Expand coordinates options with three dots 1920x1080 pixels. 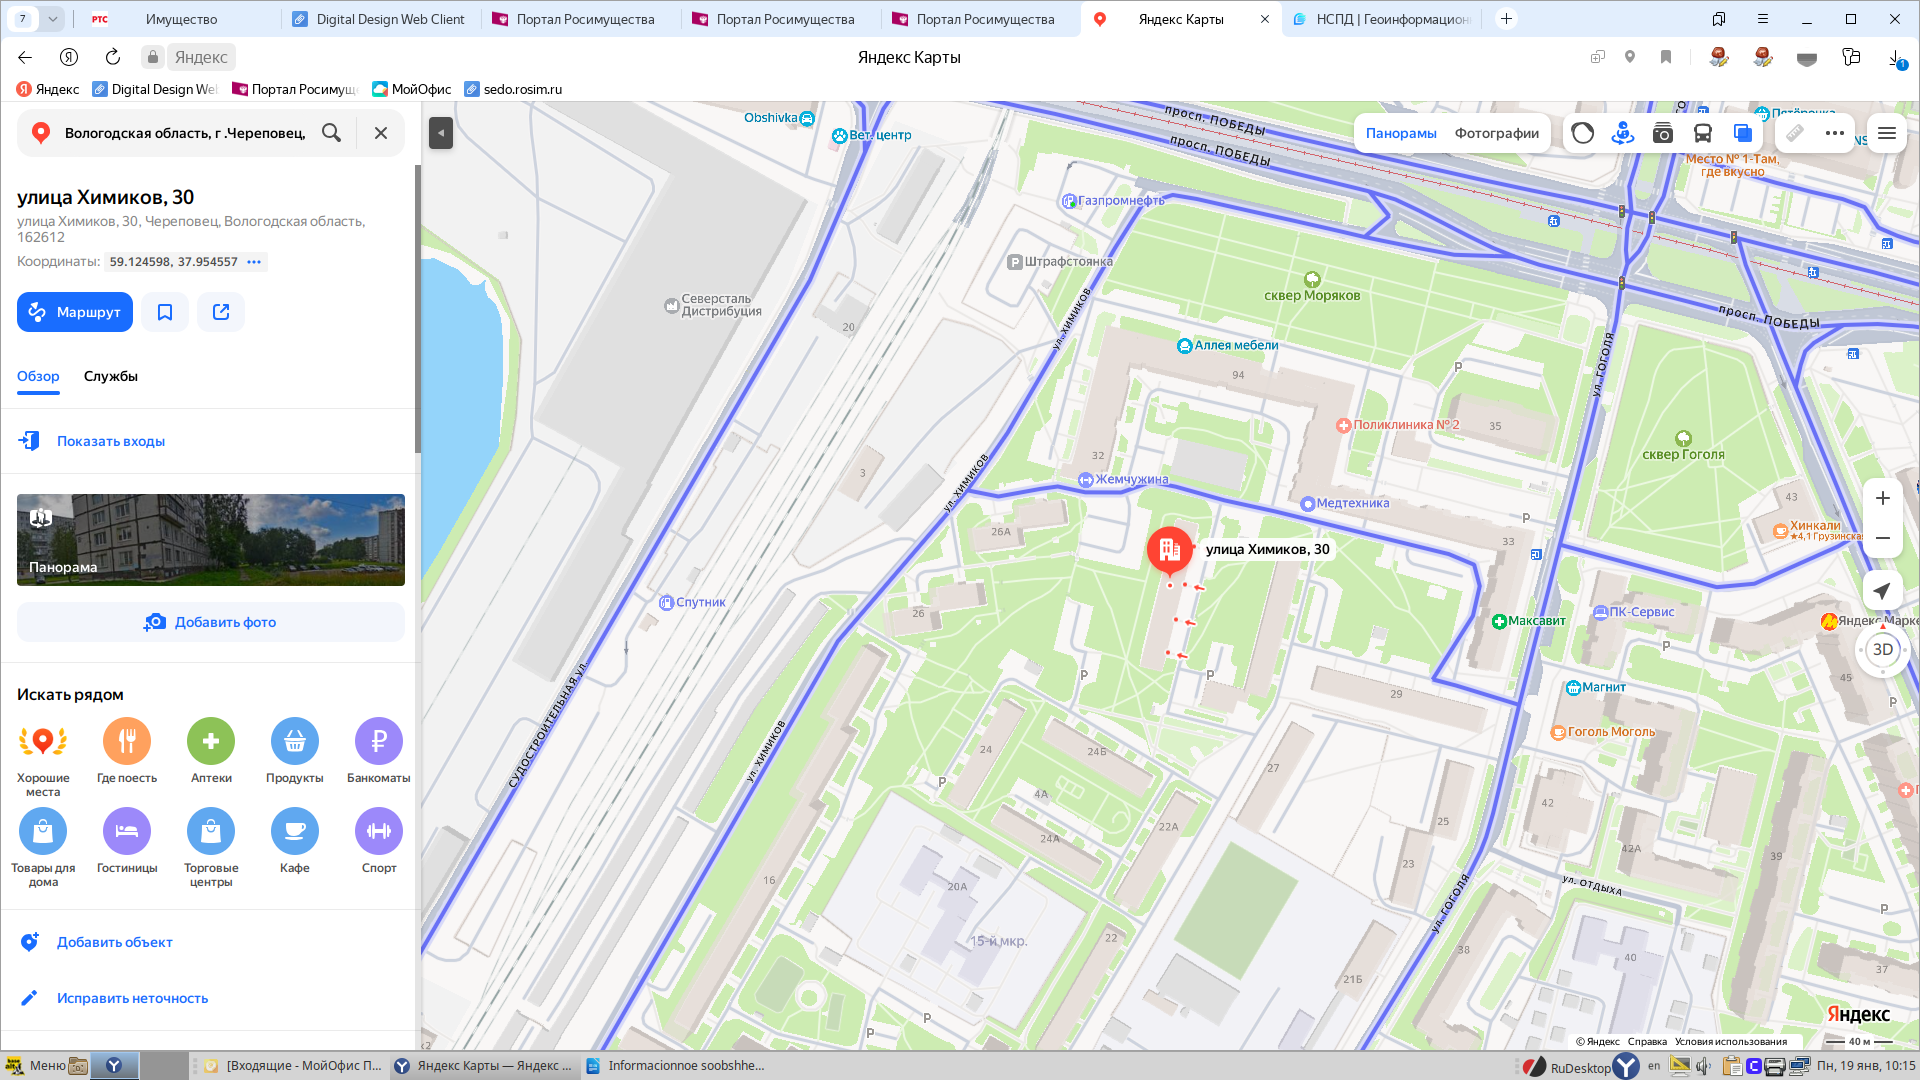click(254, 262)
